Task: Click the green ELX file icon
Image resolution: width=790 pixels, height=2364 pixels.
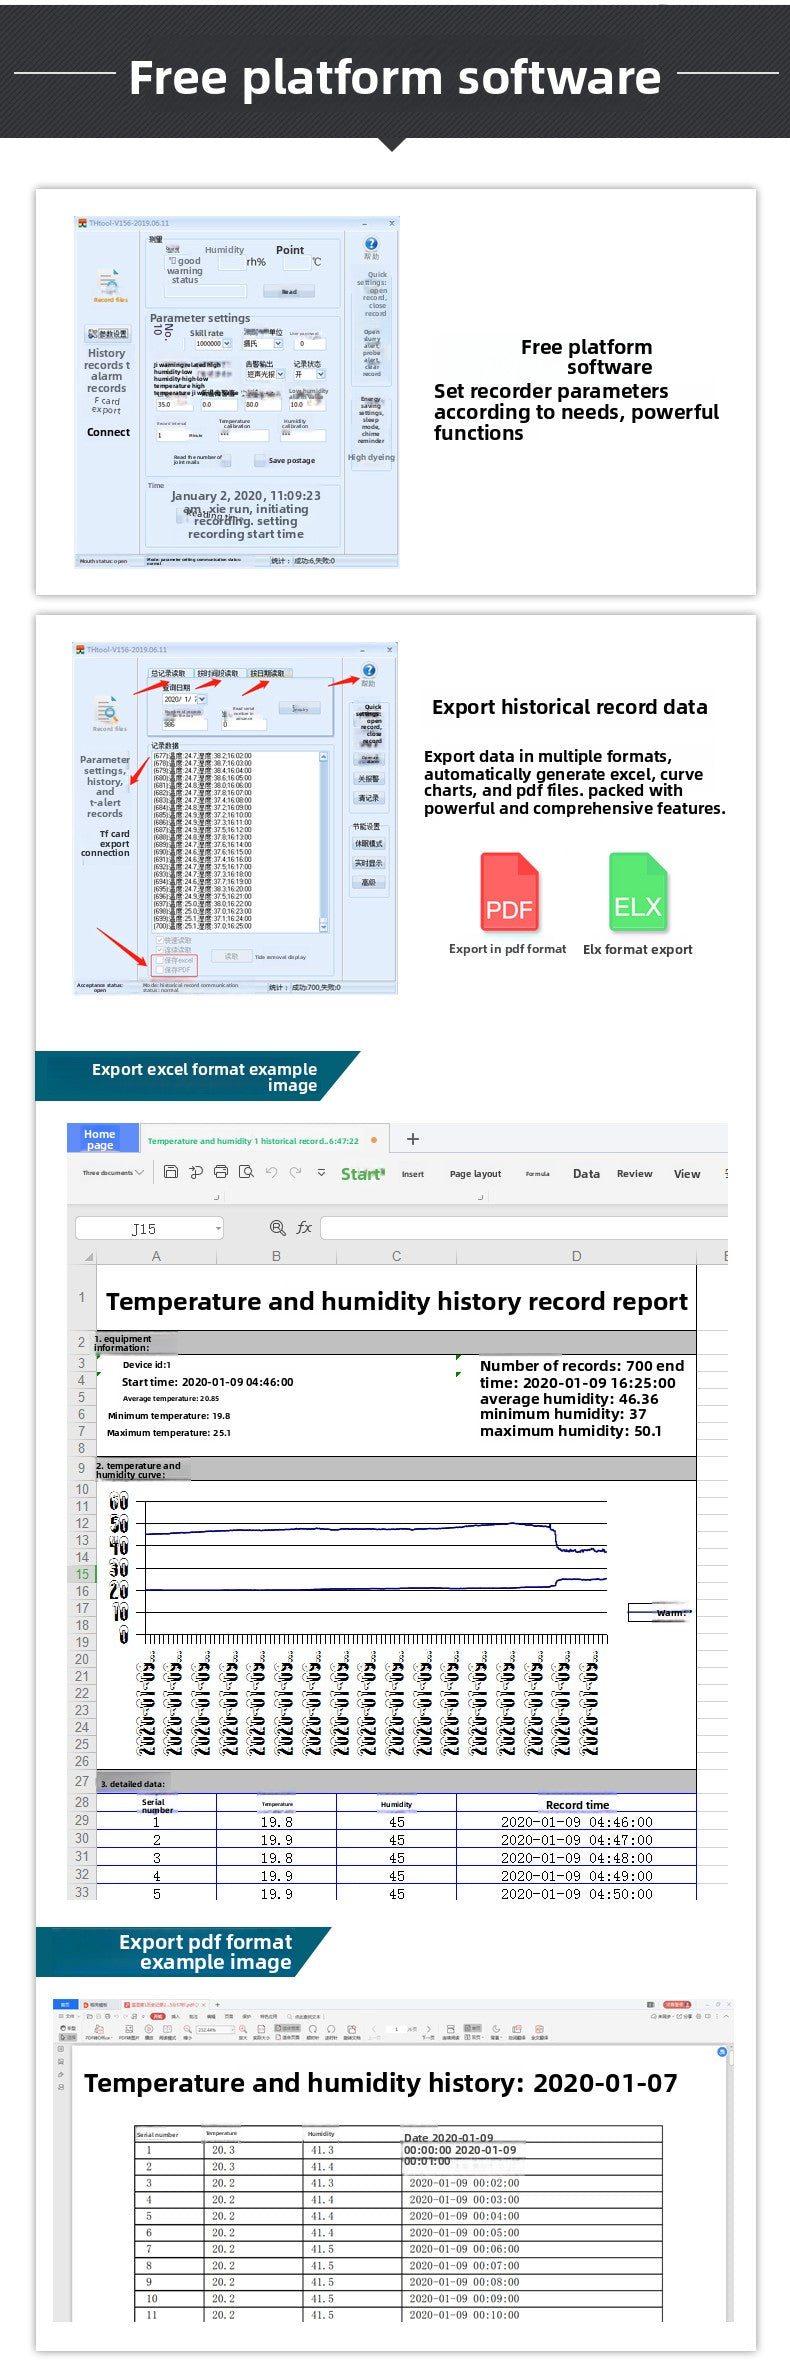Action: pos(637,893)
